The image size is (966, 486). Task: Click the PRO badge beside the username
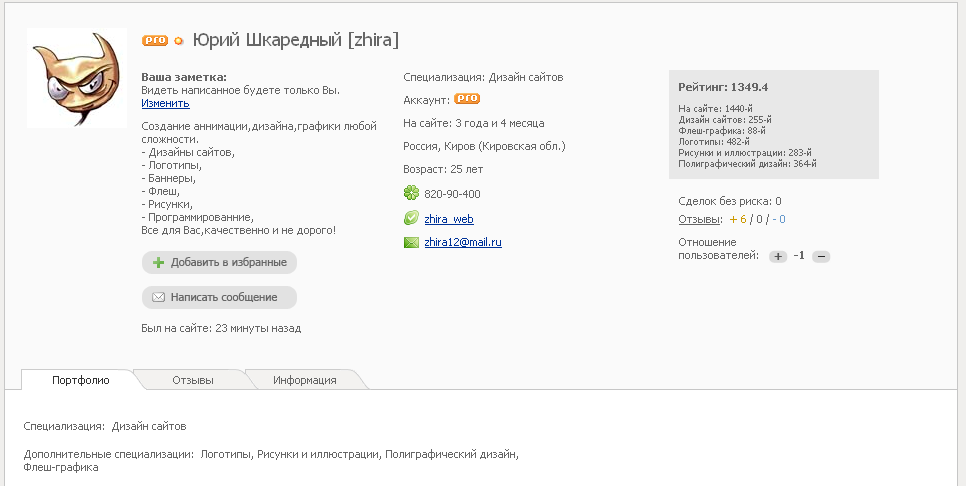click(154, 41)
